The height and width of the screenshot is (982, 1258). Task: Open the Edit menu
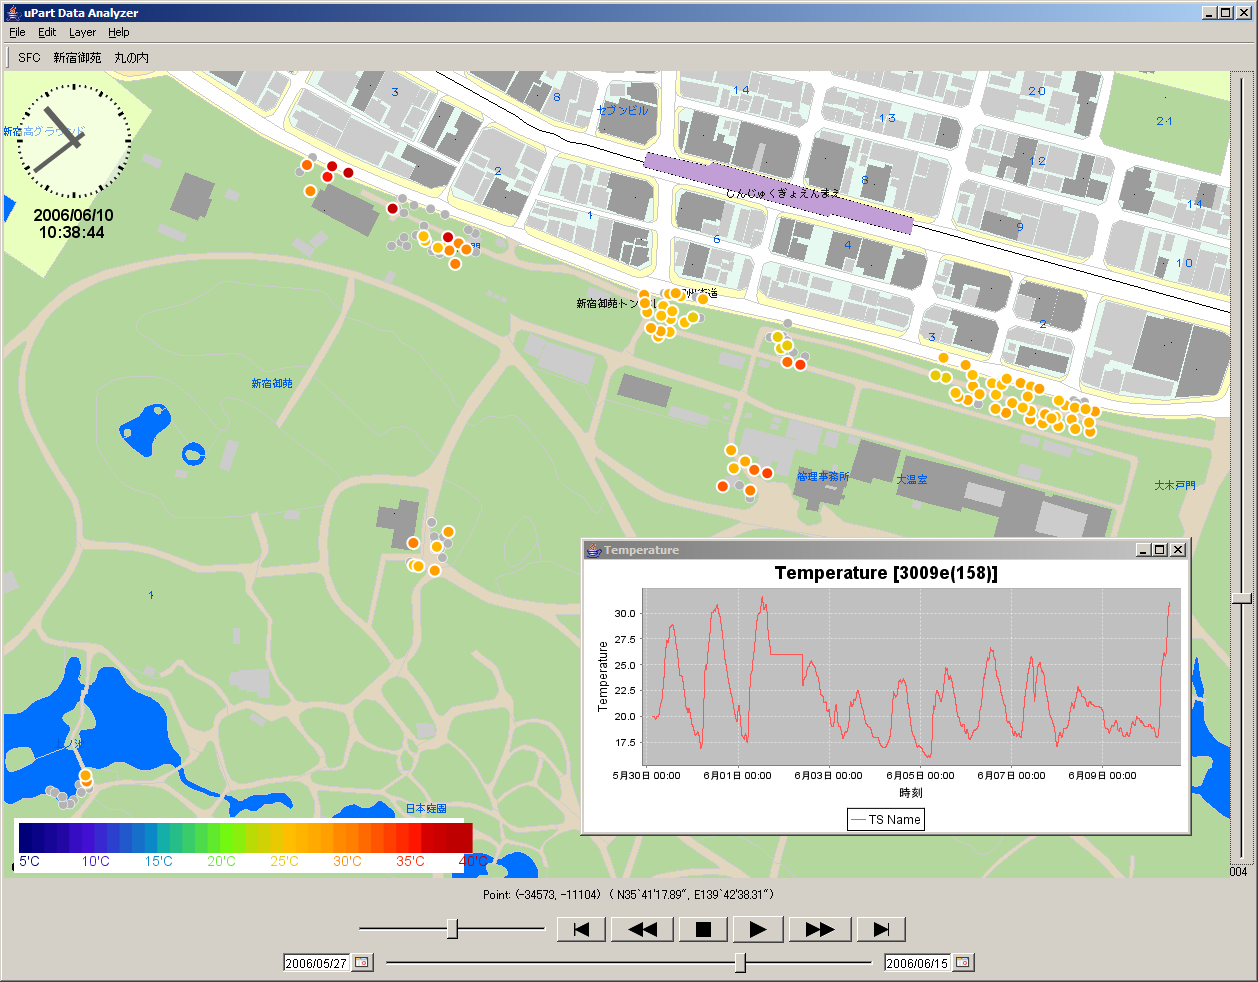(x=47, y=32)
